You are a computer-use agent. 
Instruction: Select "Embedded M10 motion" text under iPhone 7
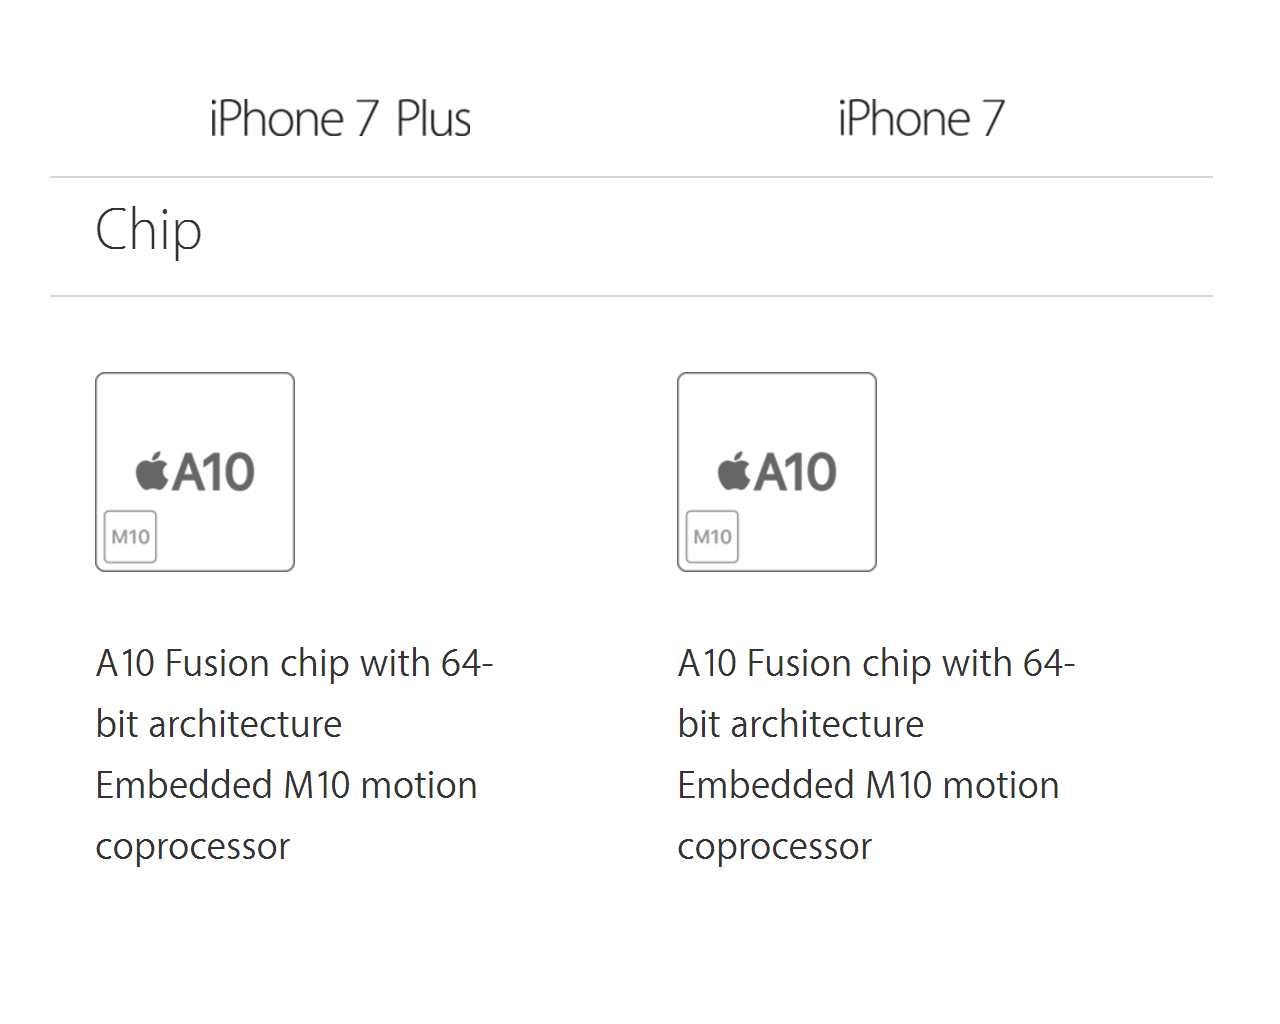(x=868, y=786)
